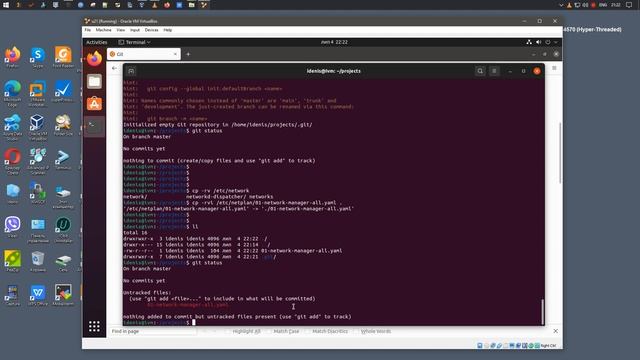The image size is (640, 360).
Task: Click the Firefox back arrow
Action: 114,68
